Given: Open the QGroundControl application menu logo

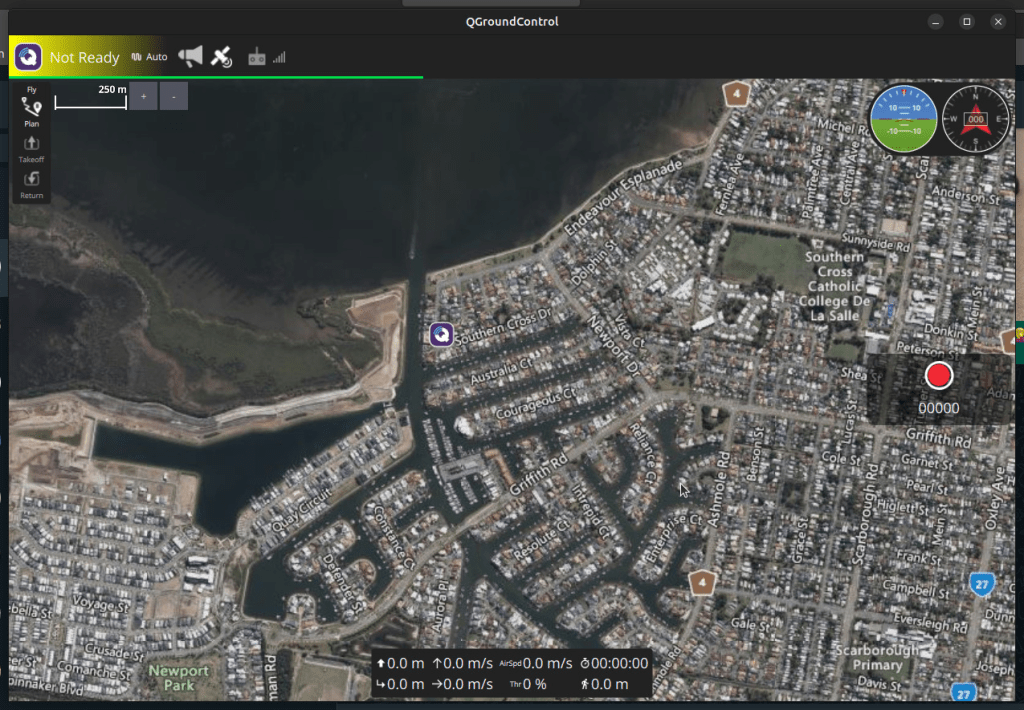Looking at the screenshot, I should tap(29, 56).
